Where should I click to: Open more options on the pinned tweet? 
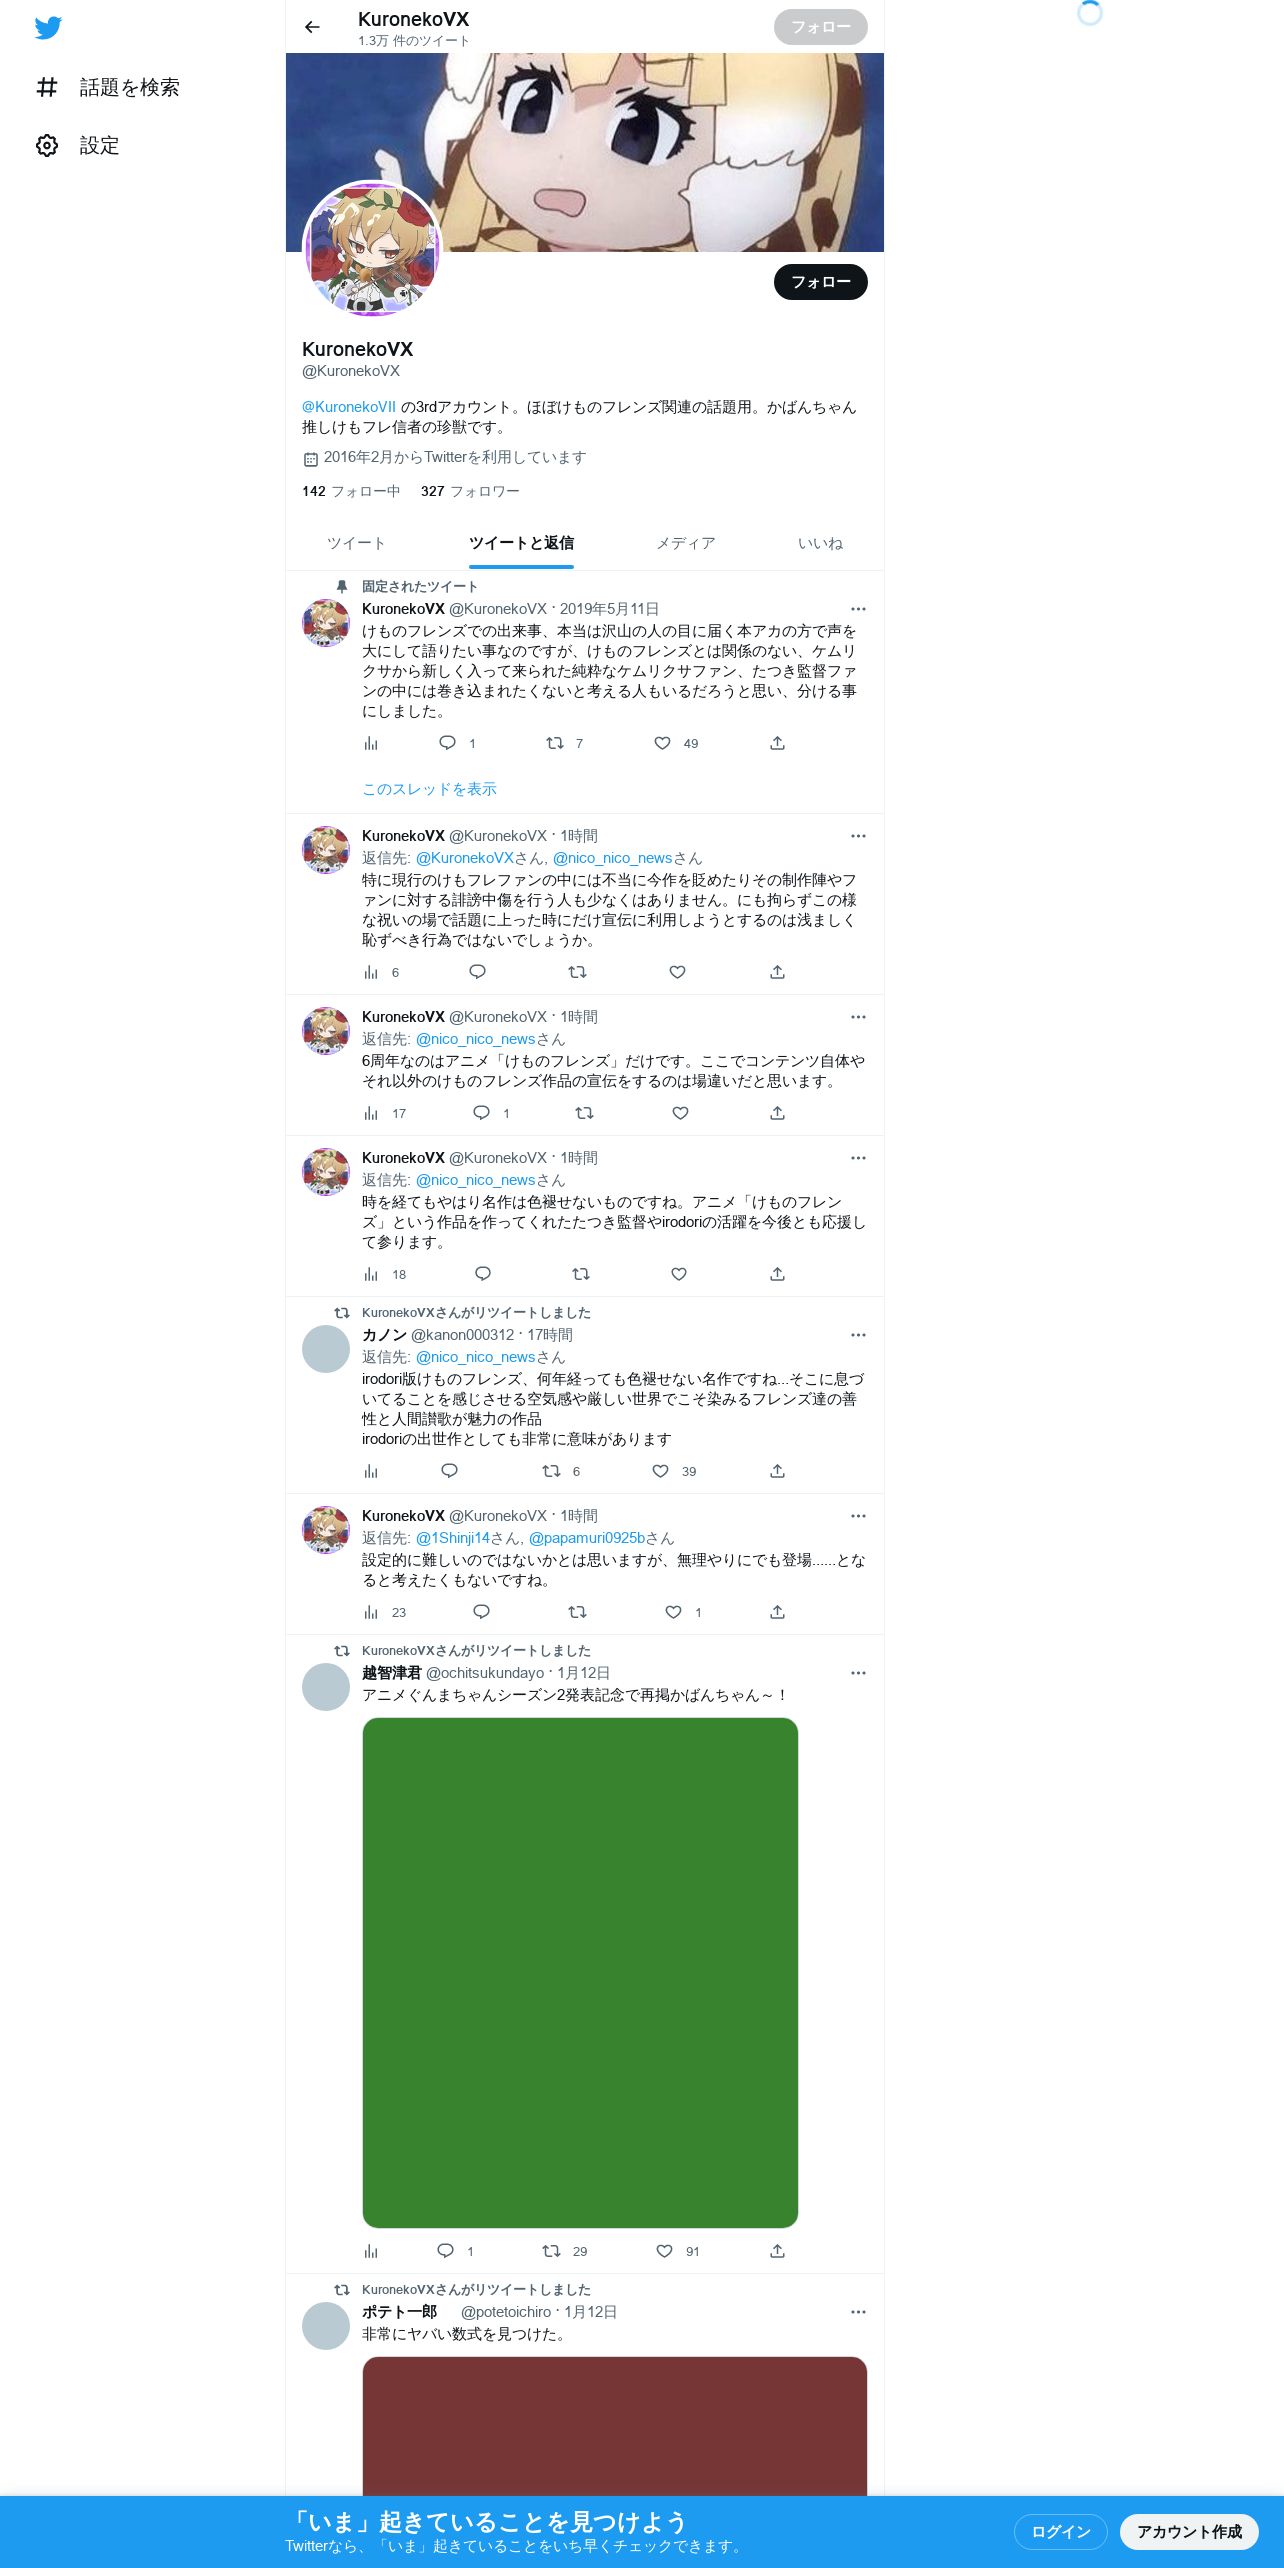pos(858,609)
